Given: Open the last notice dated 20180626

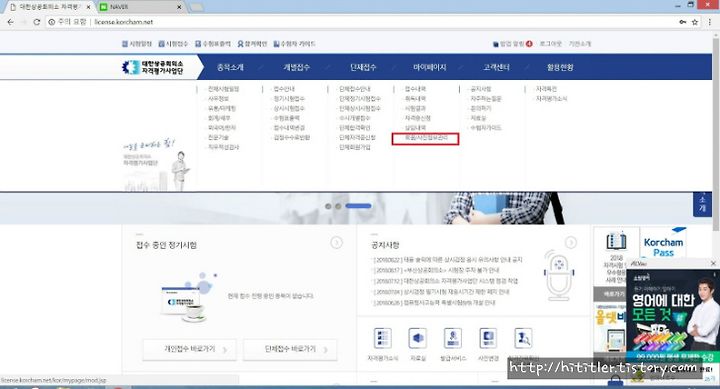Looking at the screenshot, I should [x=434, y=303].
